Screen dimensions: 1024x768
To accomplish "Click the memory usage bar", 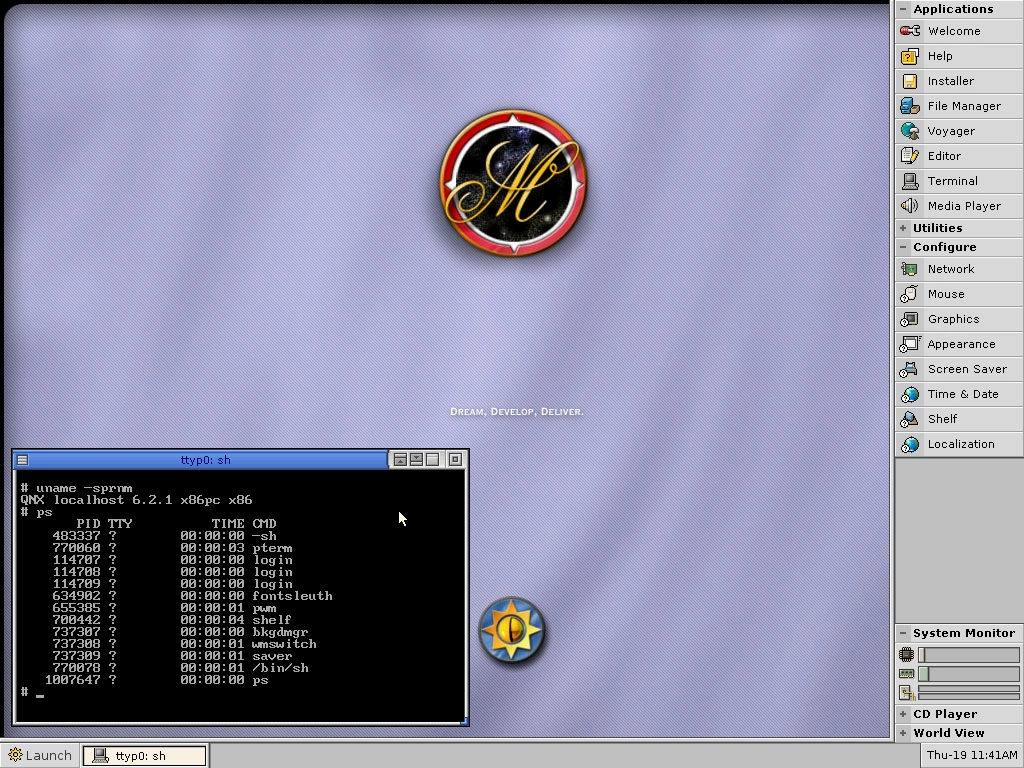I will (968, 673).
